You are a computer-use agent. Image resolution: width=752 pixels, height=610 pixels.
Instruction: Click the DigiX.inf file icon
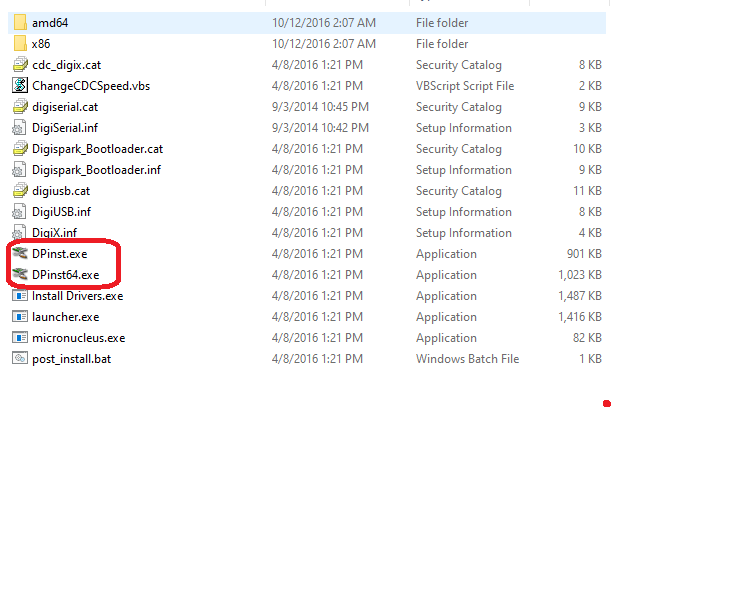pos(19,233)
